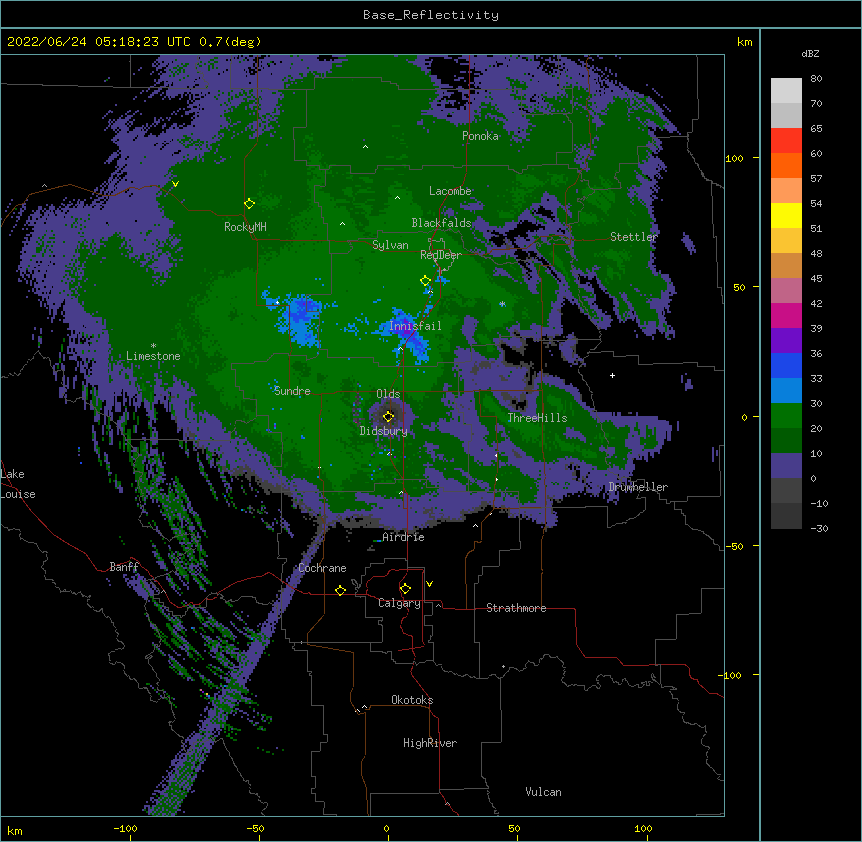This screenshot has width=862, height=842.
Task: Click the Banff city label
Action: [x=124, y=567]
